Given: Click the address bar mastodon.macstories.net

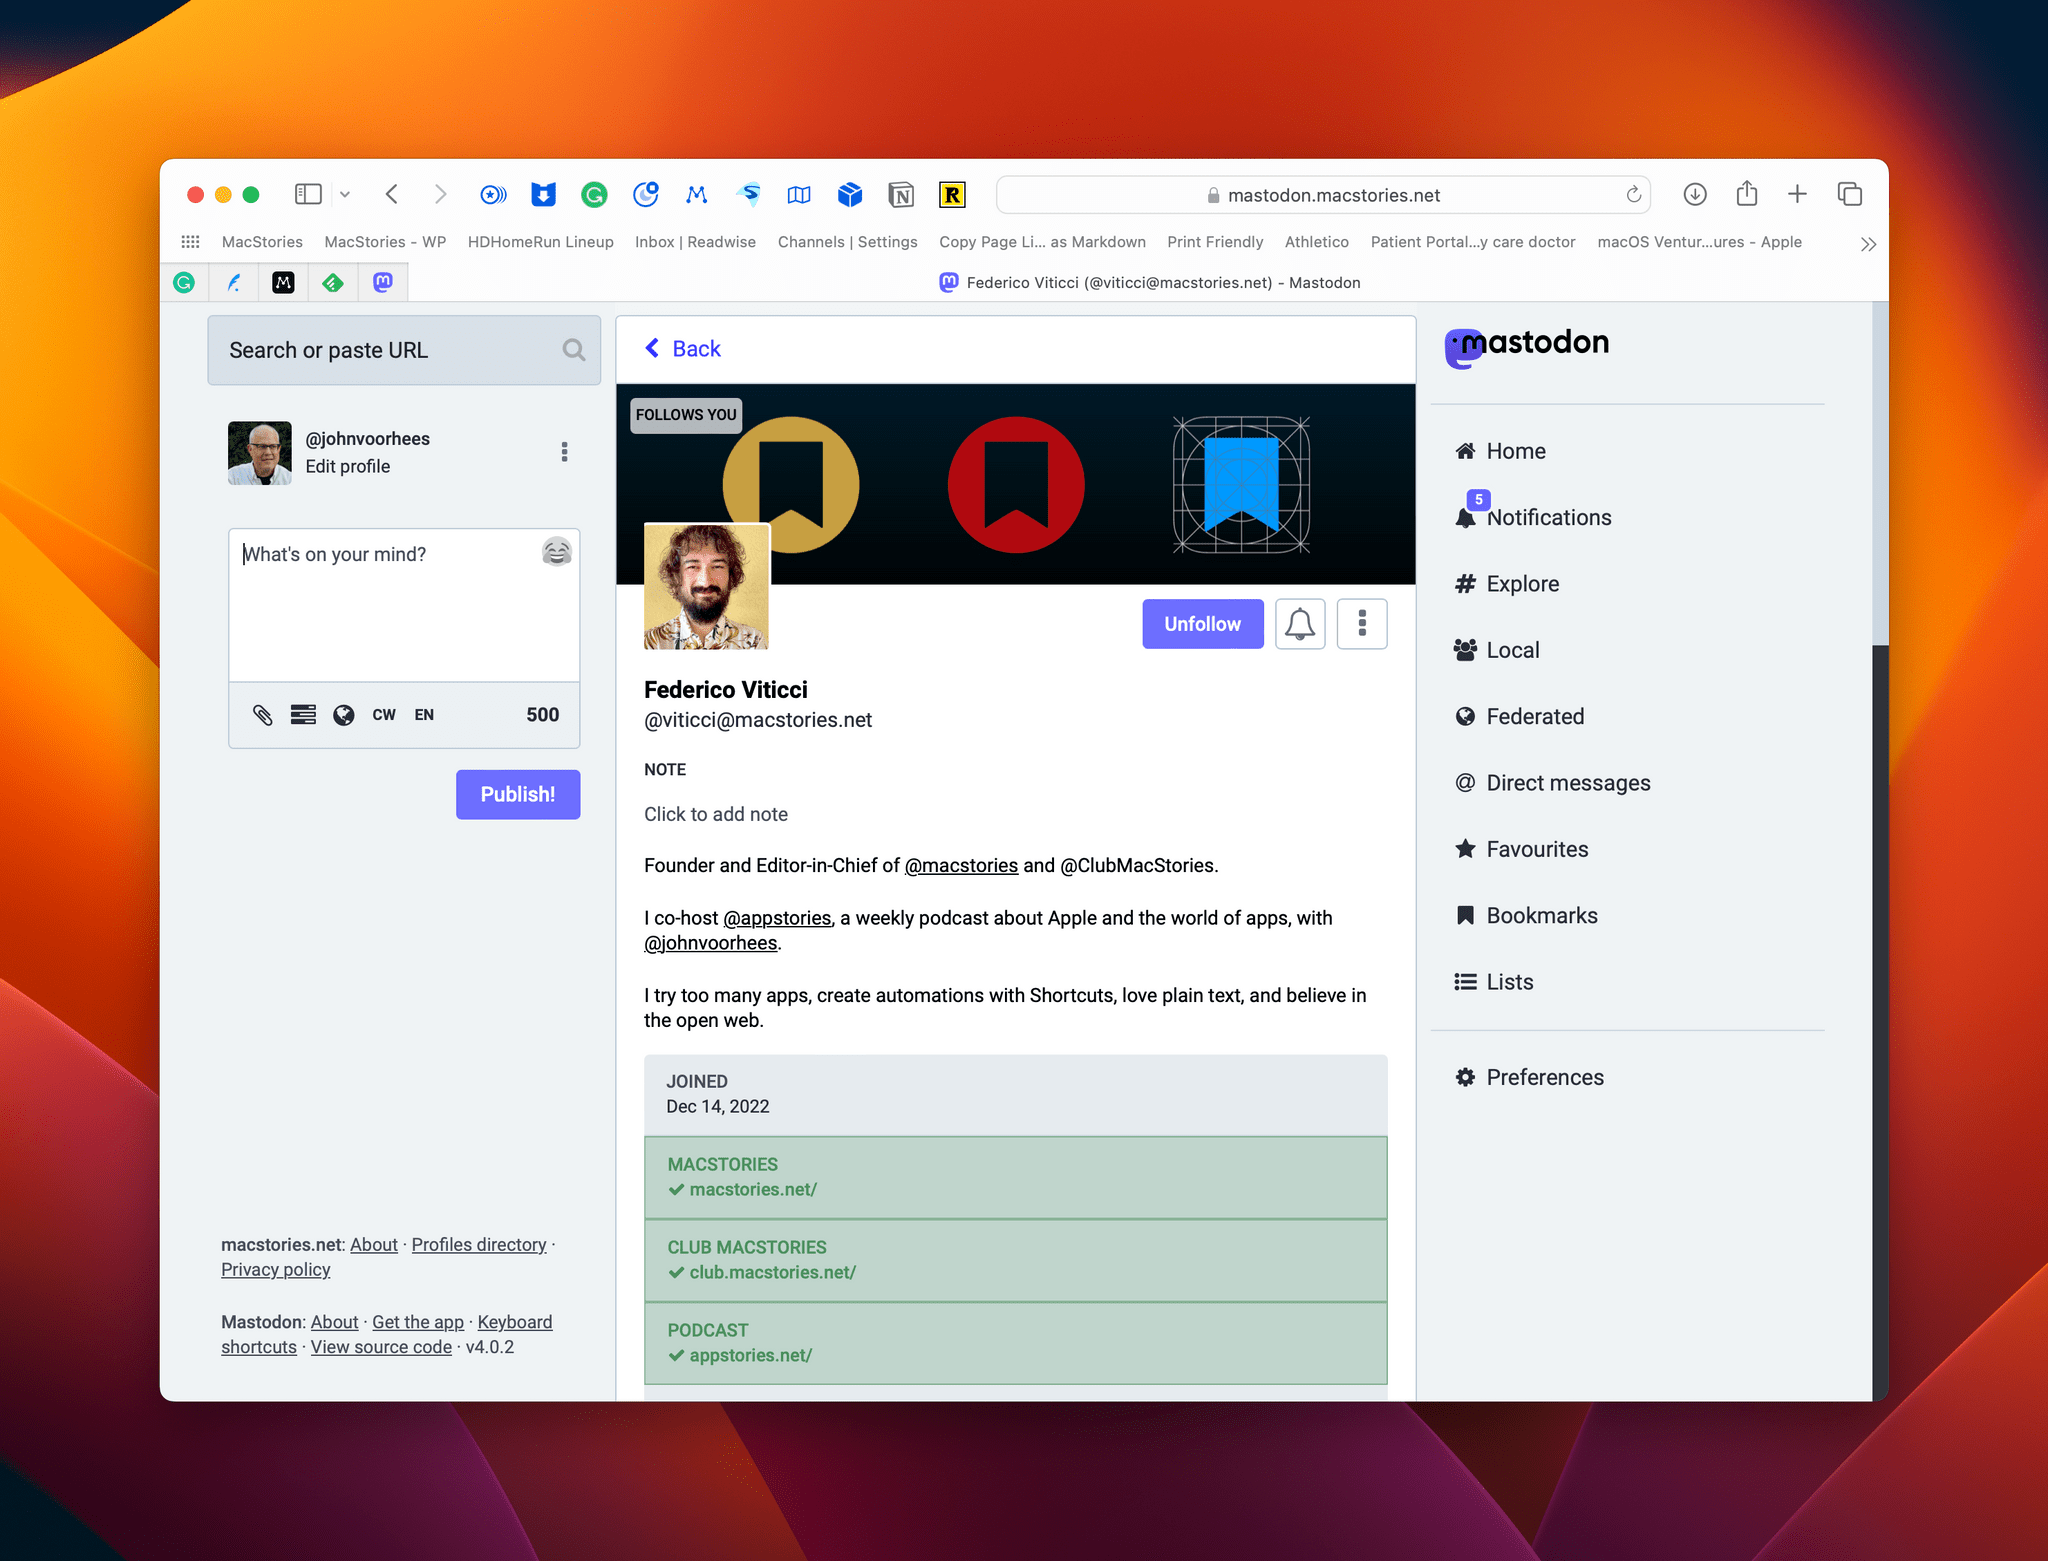Looking at the screenshot, I should (1324, 195).
